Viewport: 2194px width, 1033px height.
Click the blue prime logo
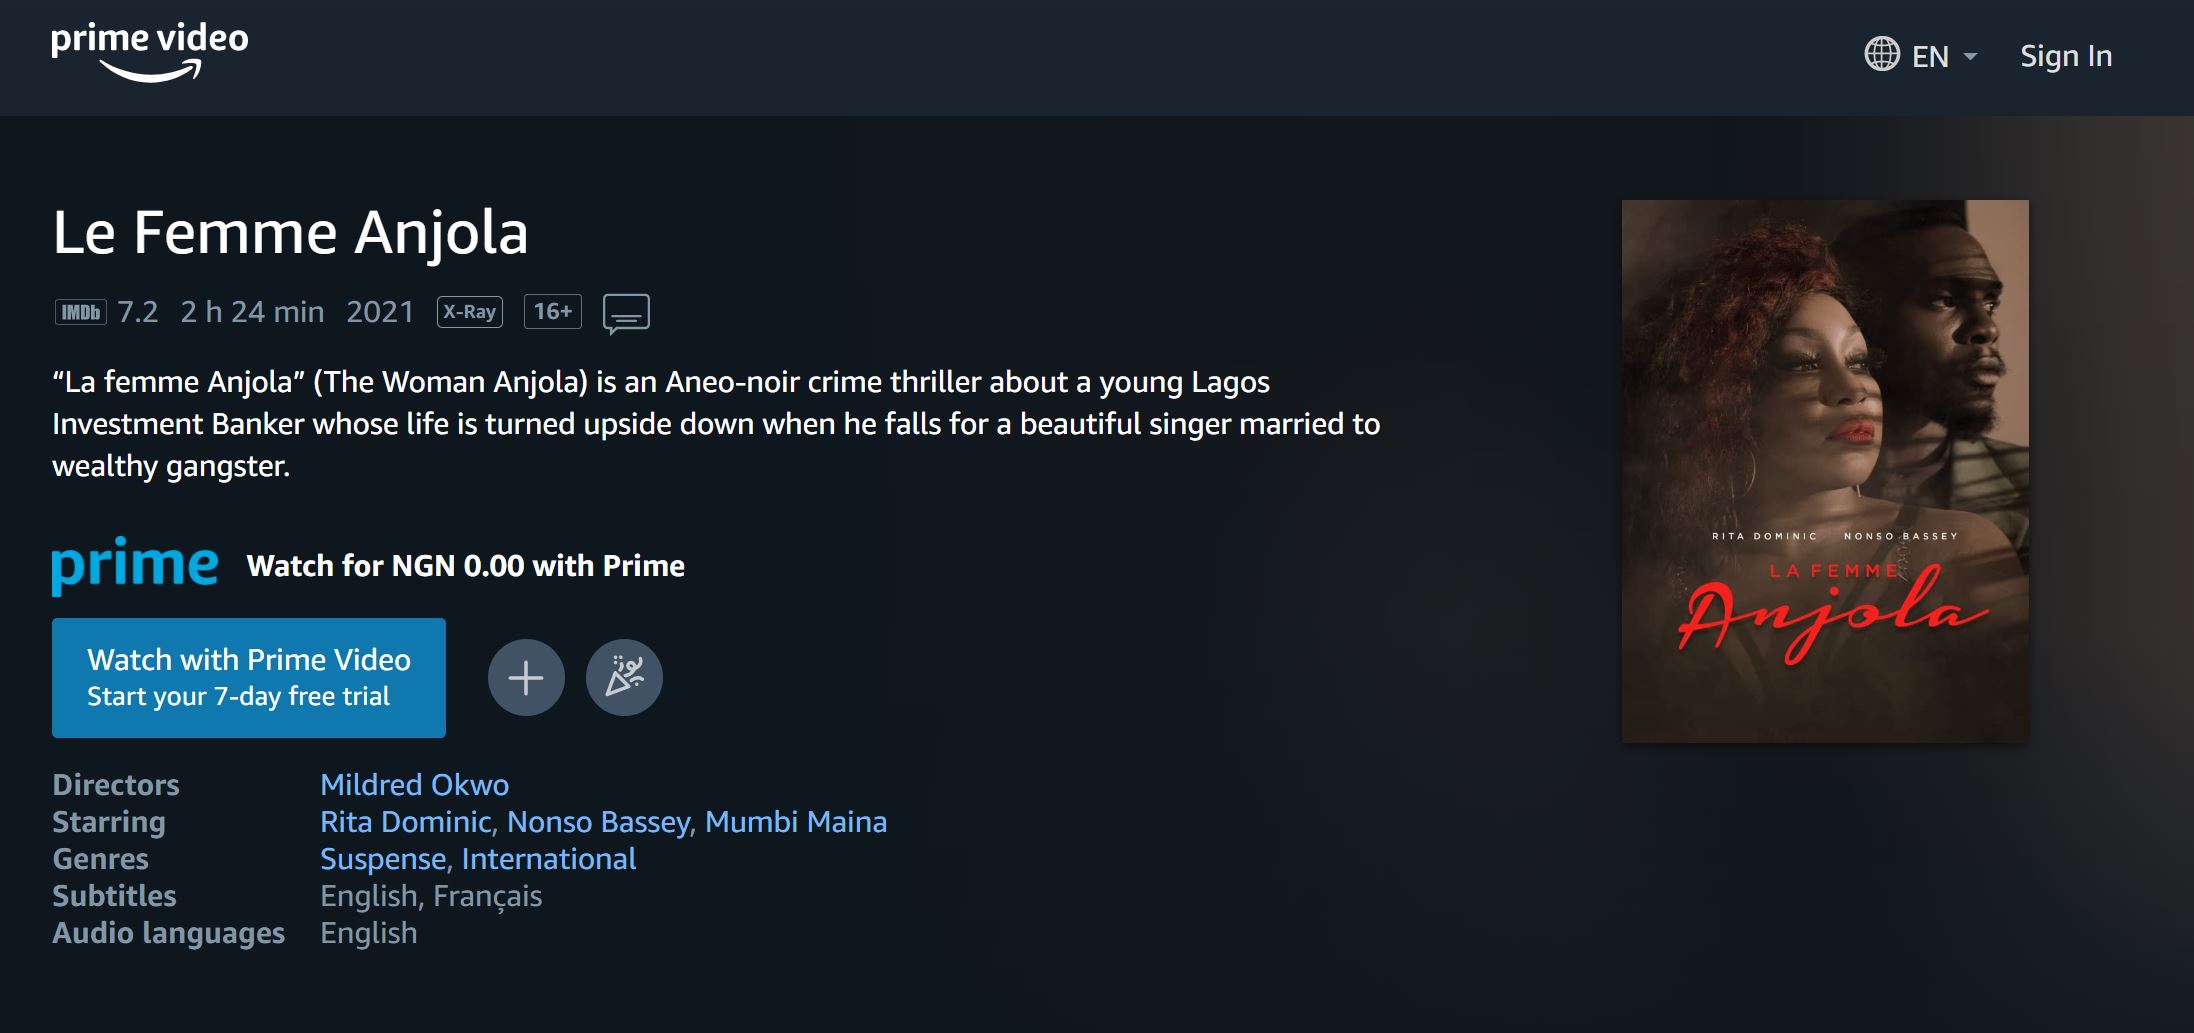[x=135, y=565]
